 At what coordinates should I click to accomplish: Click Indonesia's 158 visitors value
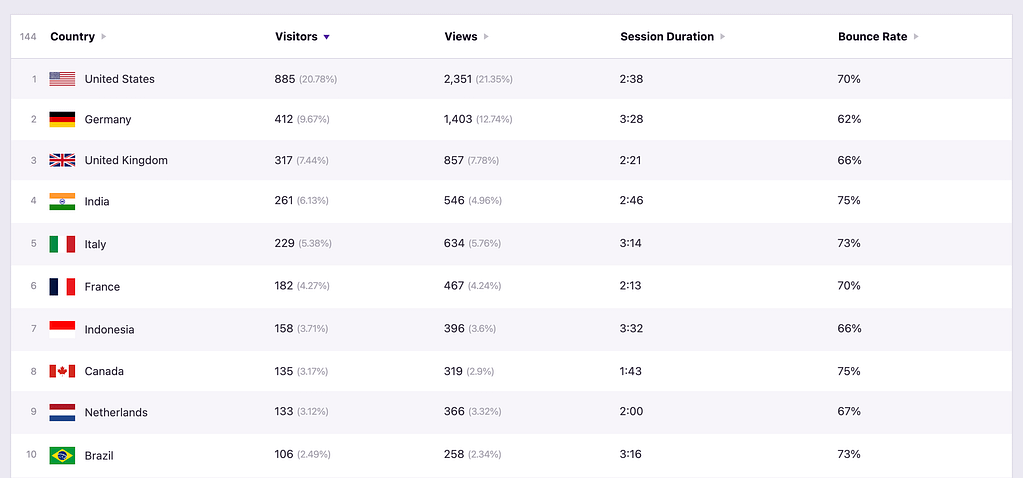pyautogui.click(x=284, y=329)
